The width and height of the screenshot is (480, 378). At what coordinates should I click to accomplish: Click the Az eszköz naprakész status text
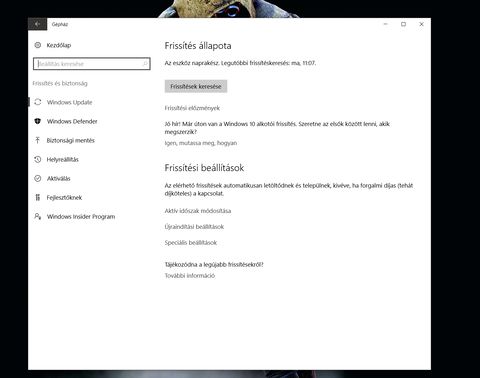pos(240,63)
